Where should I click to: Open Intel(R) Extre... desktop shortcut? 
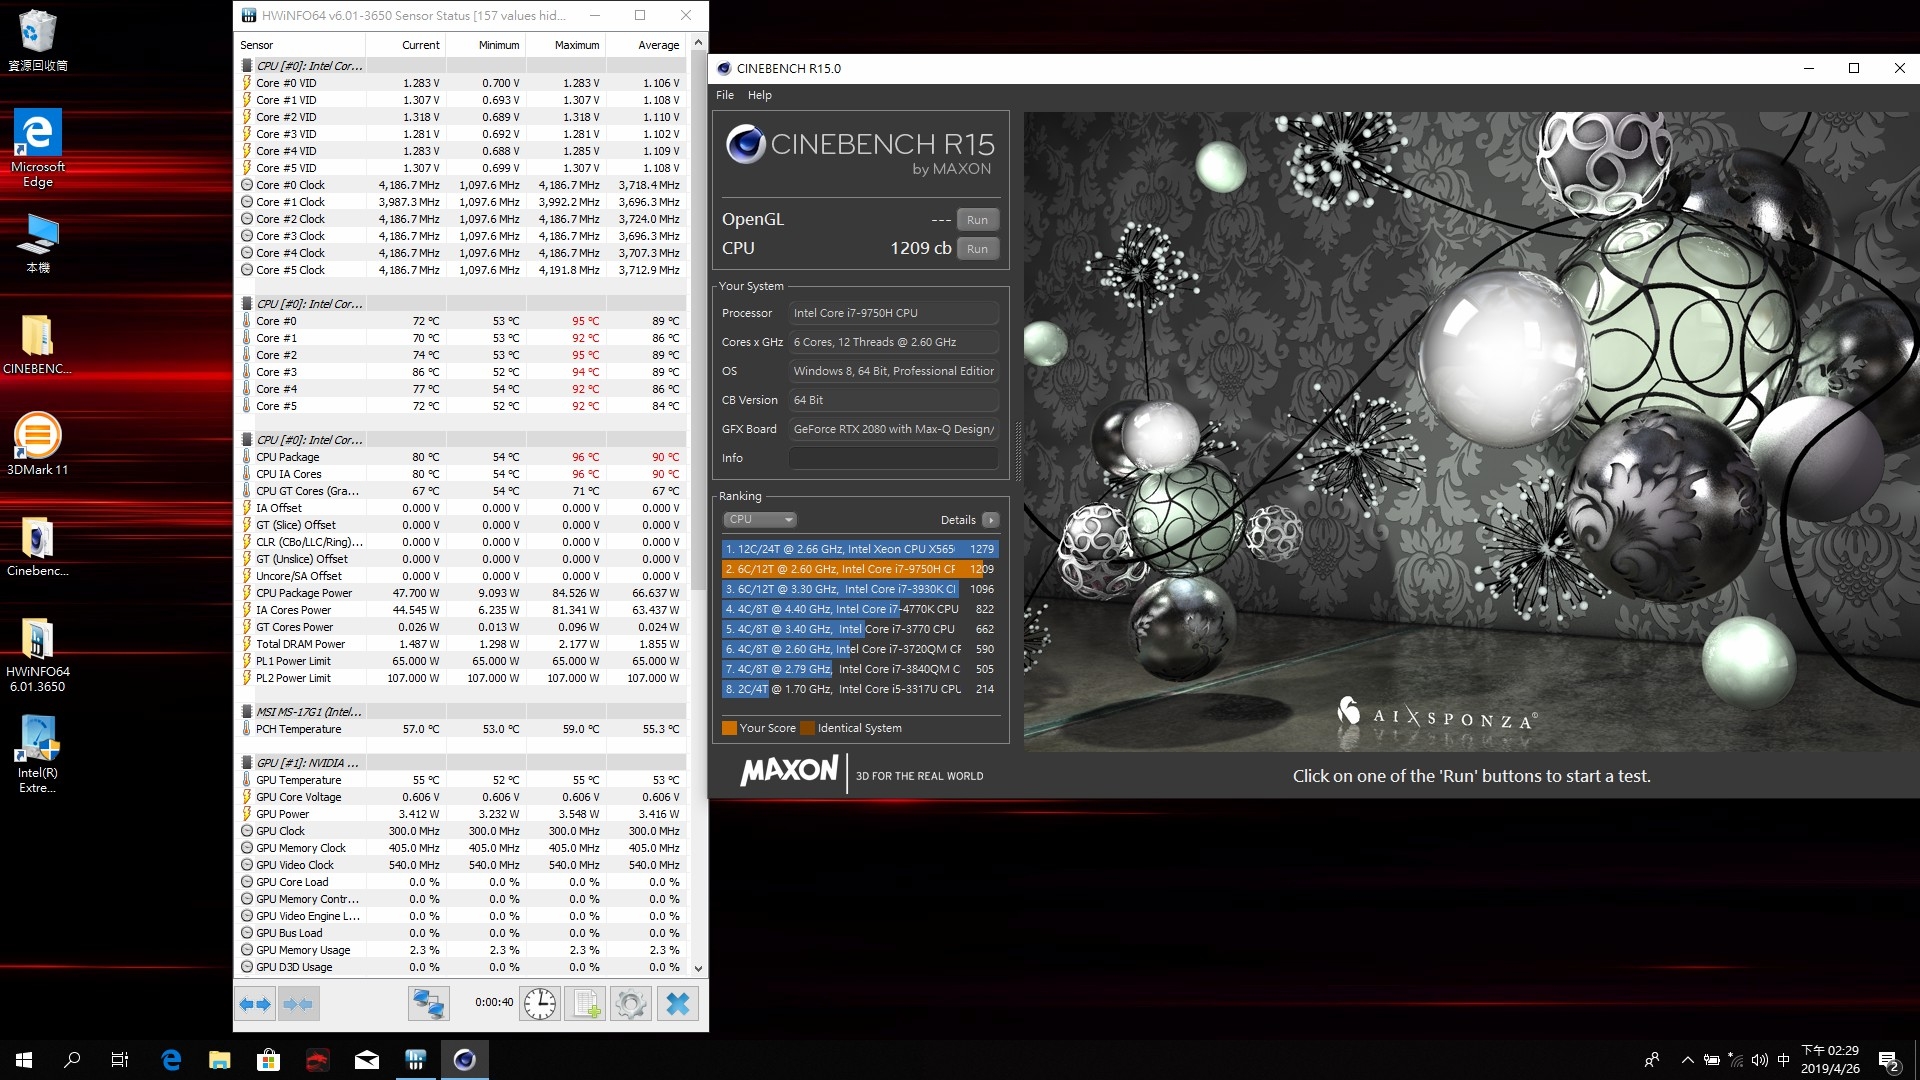(x=37, y=755)
